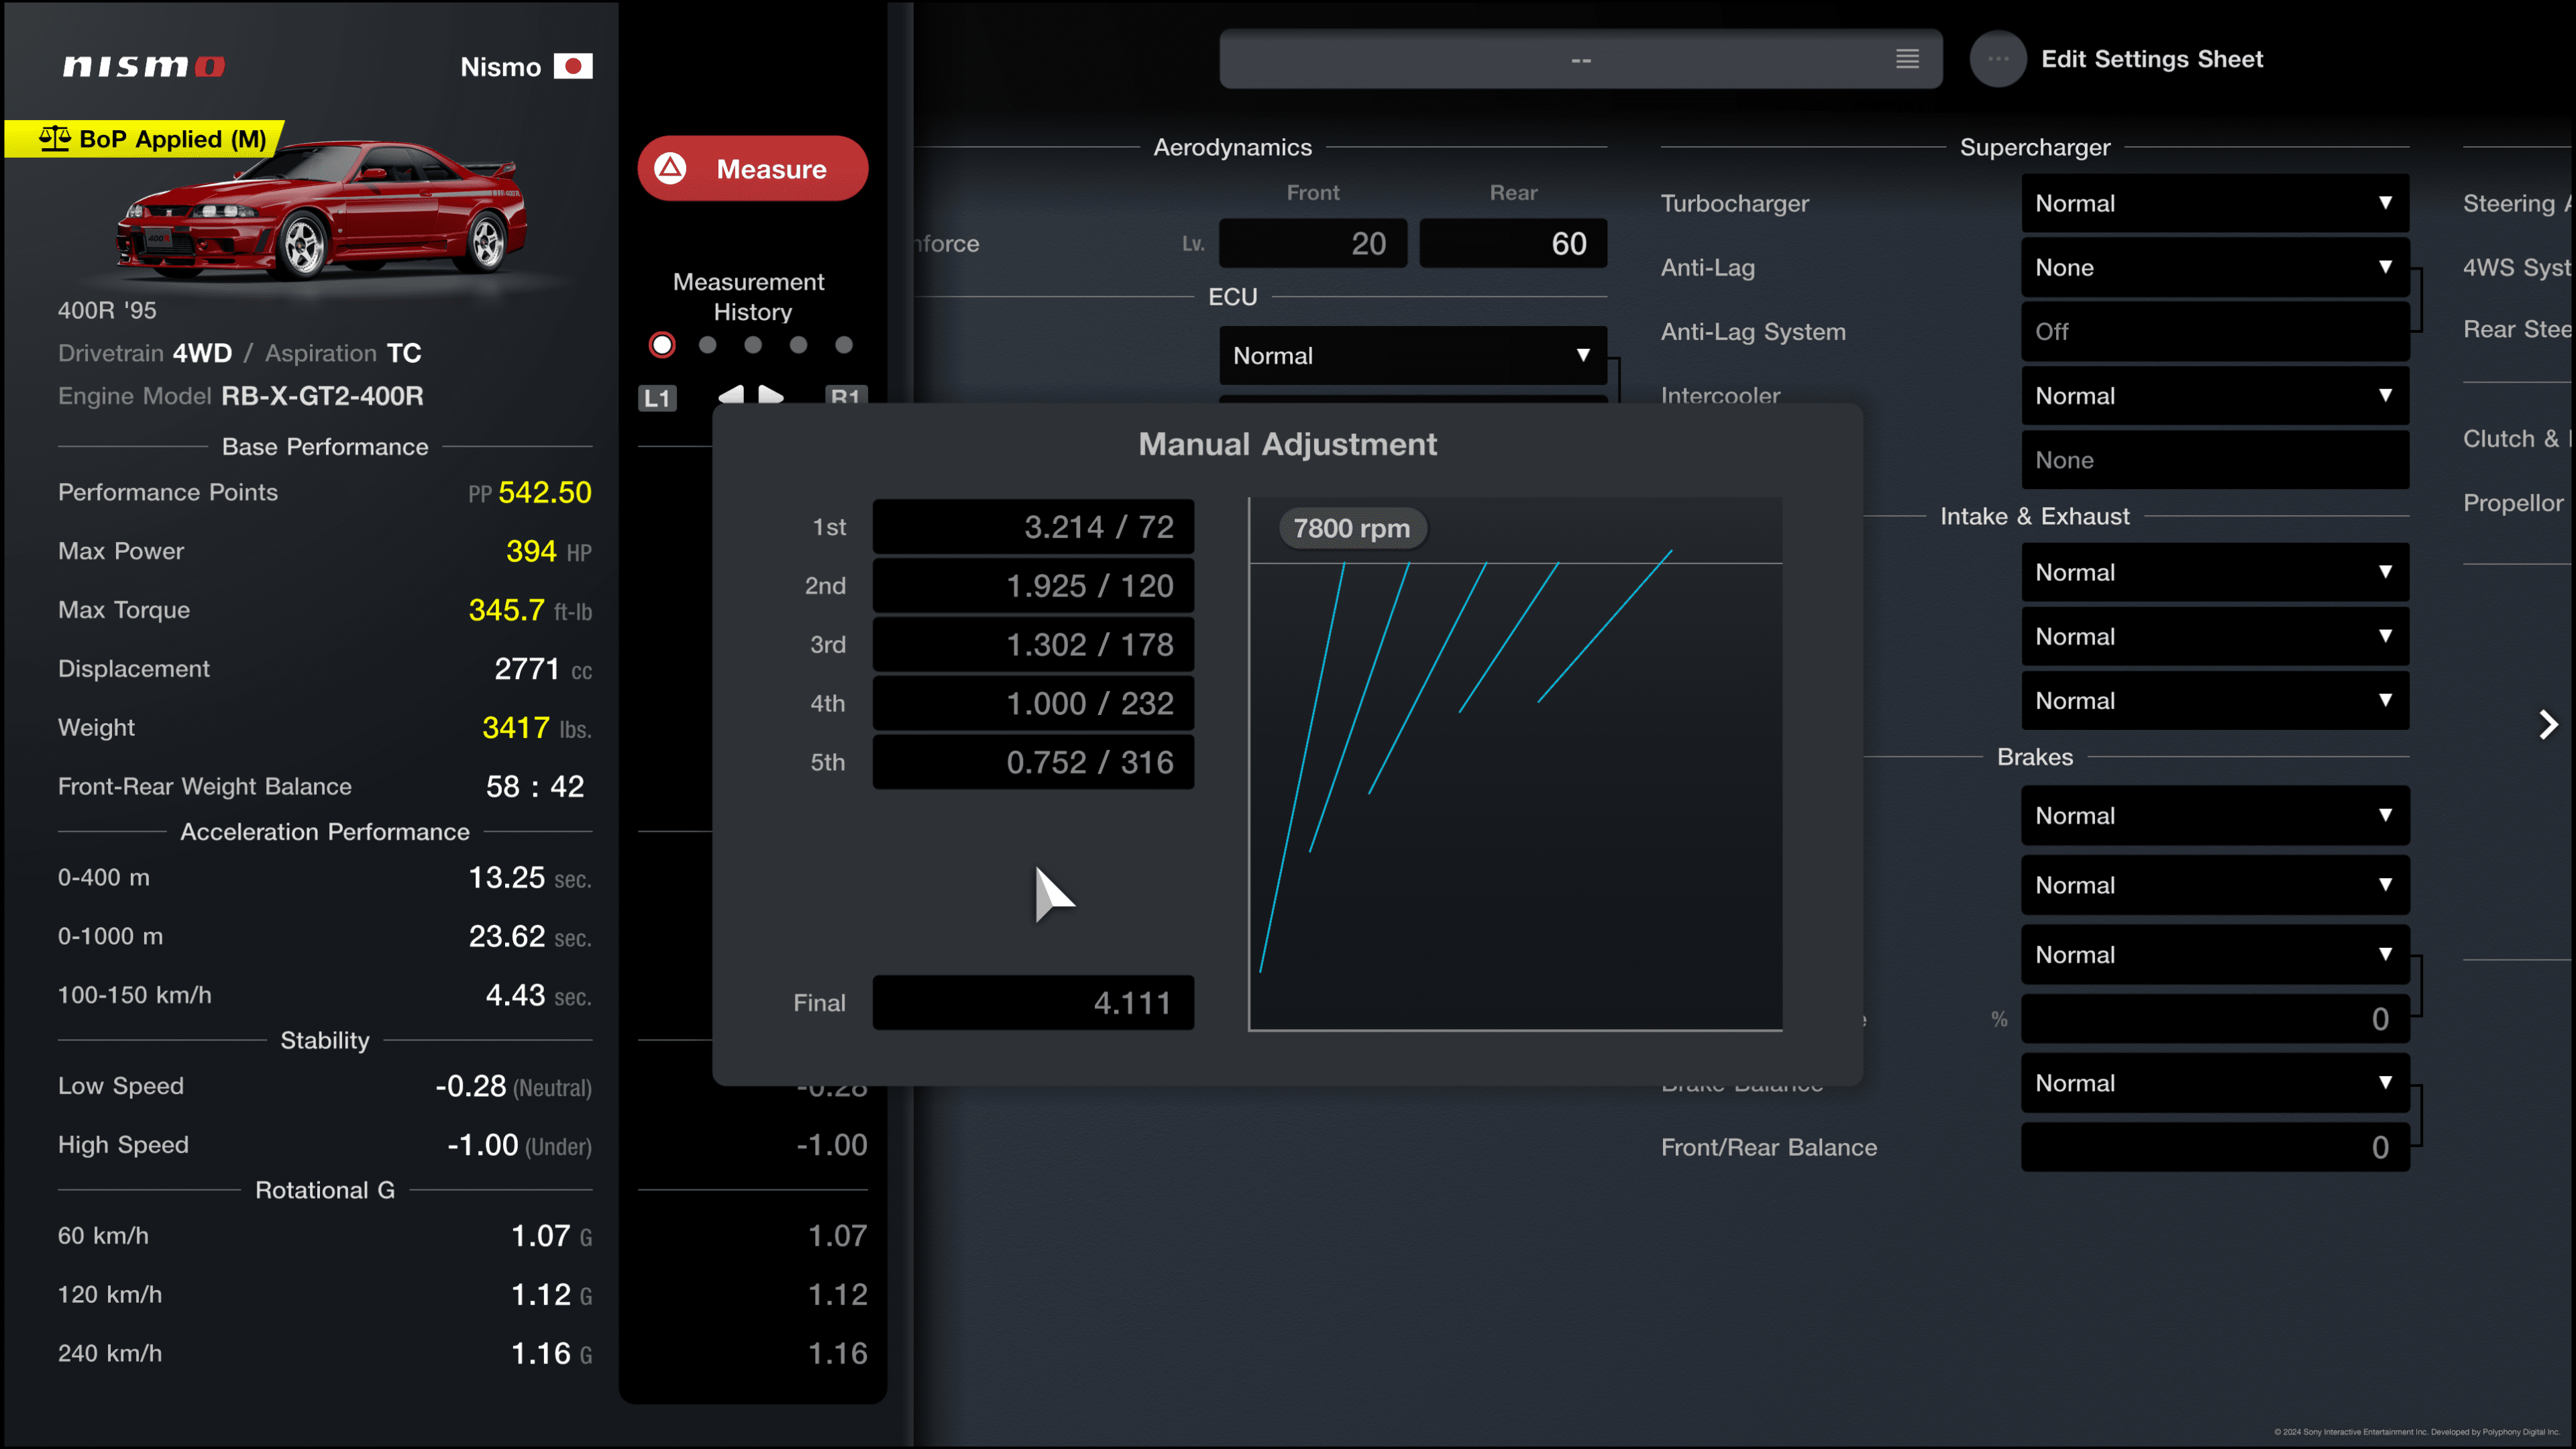This screenshot has width=2576, height=1449.
Task: Open third Intake & Exhaust dropdown
Action: pyautogui.click(x=2215, y=700)
